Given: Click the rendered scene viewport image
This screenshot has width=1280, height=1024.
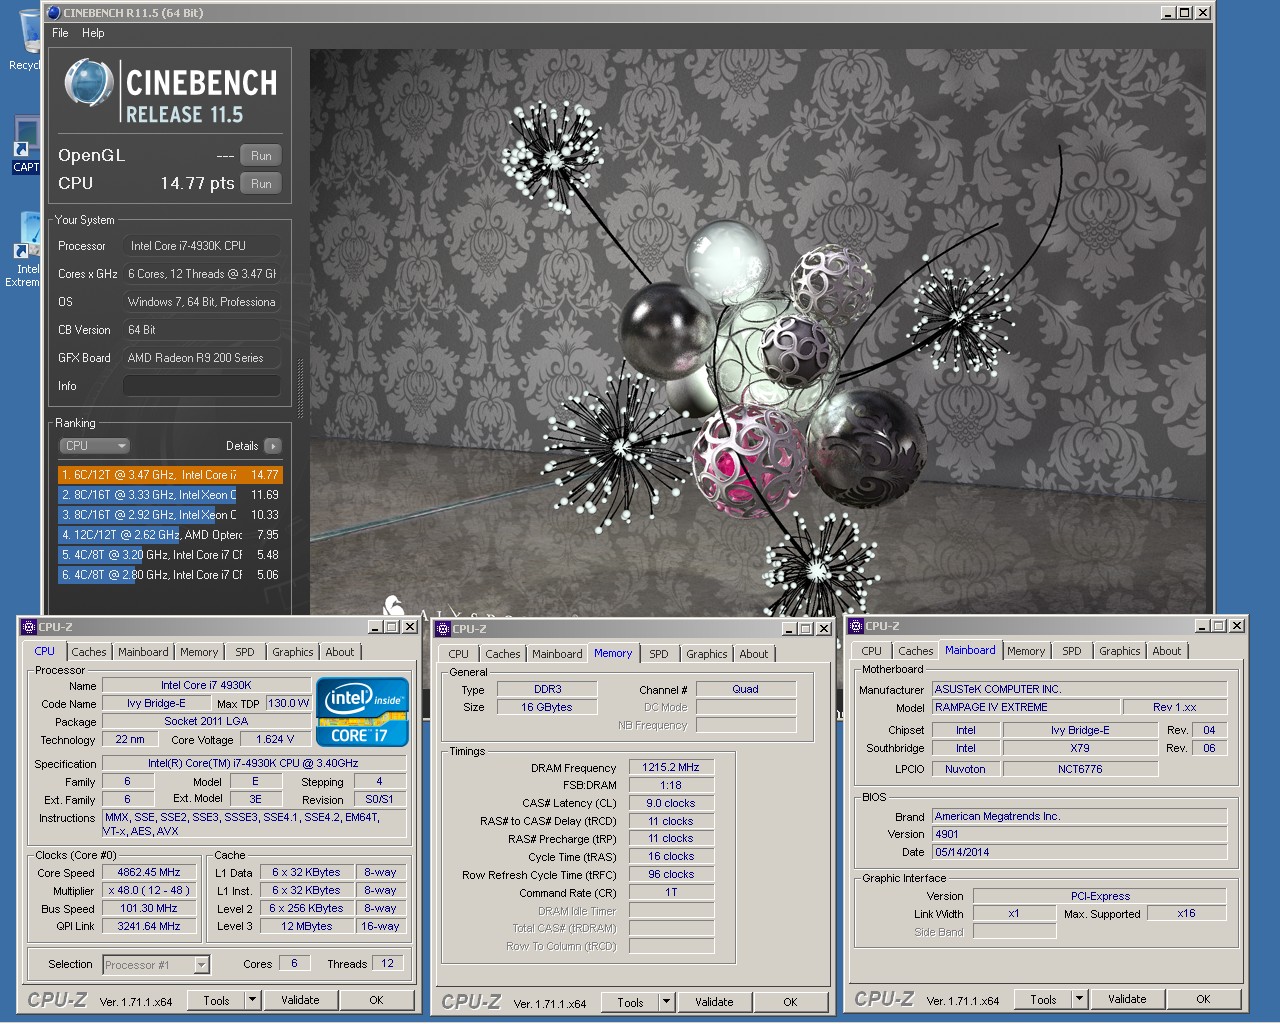Looking at the screenshot, I should [756, 331].
